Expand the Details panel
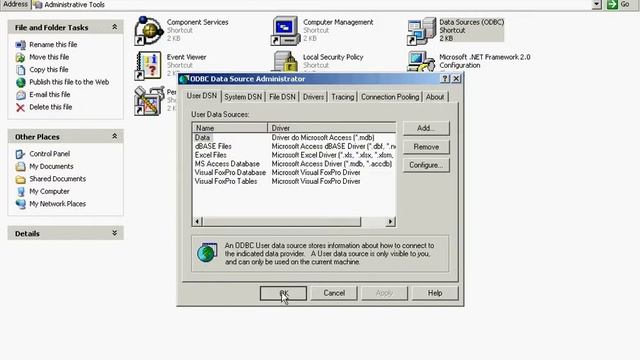This screenshot has height=360, width=640. 115,233
